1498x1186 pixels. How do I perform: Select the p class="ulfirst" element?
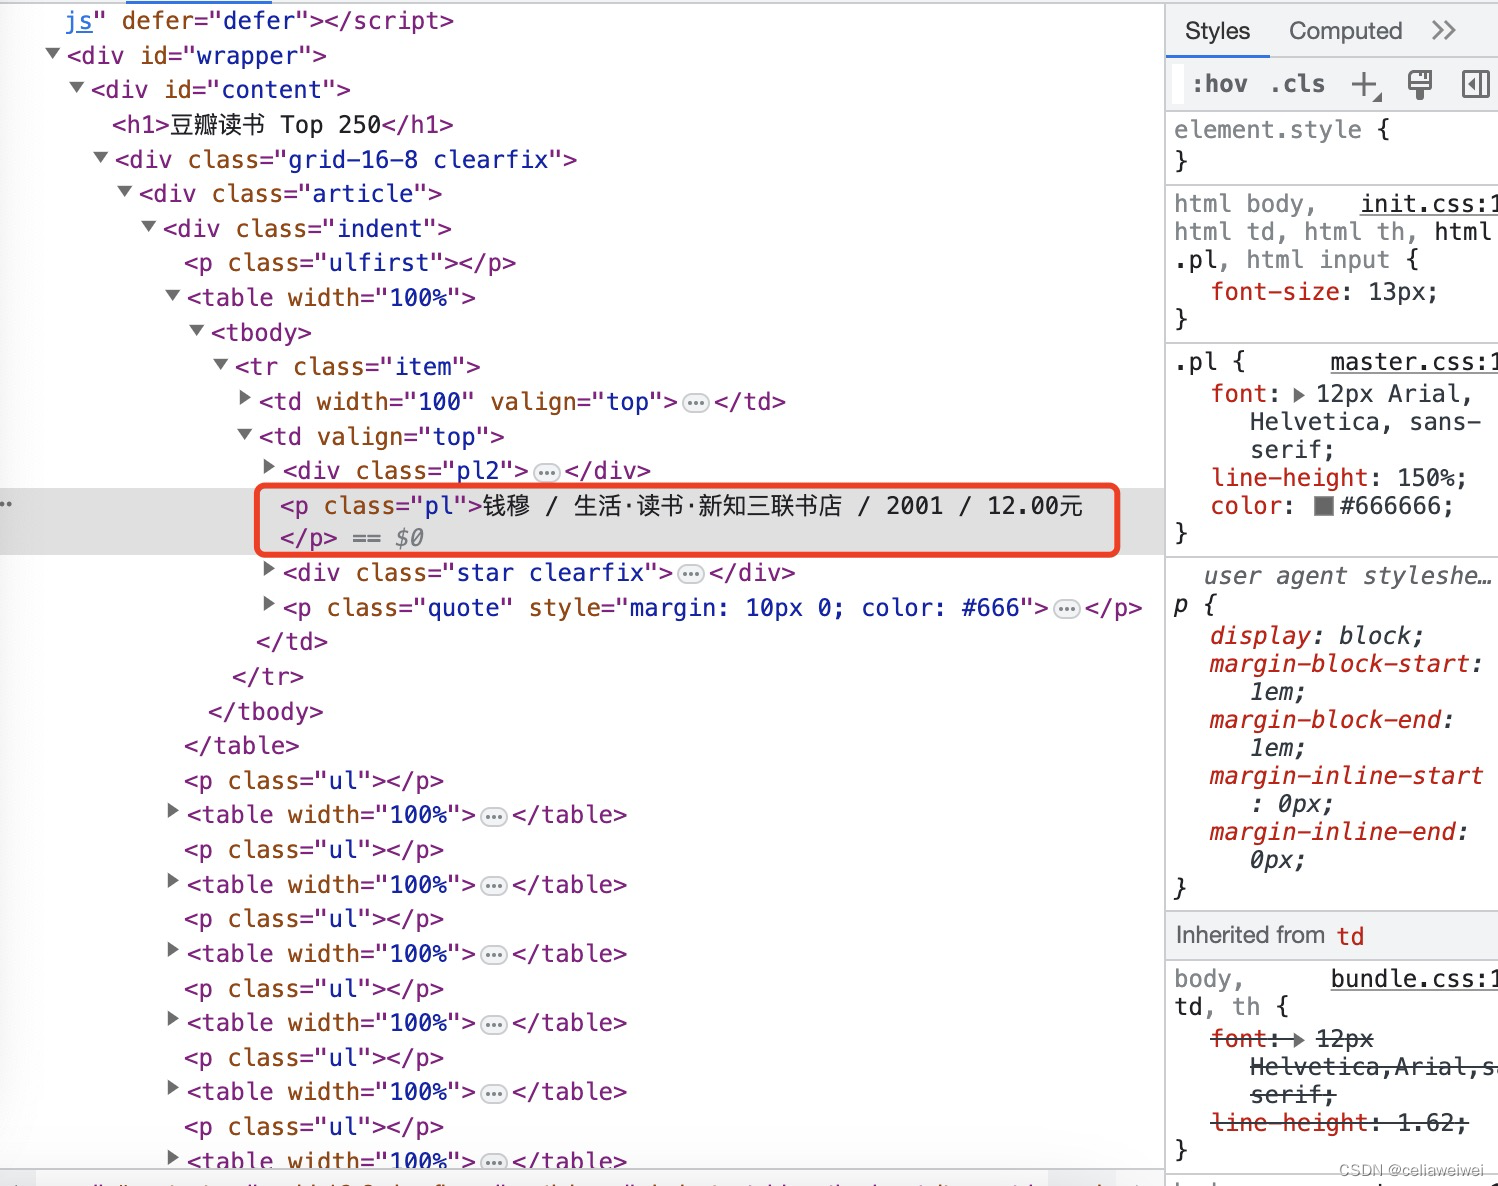[350, 263]
